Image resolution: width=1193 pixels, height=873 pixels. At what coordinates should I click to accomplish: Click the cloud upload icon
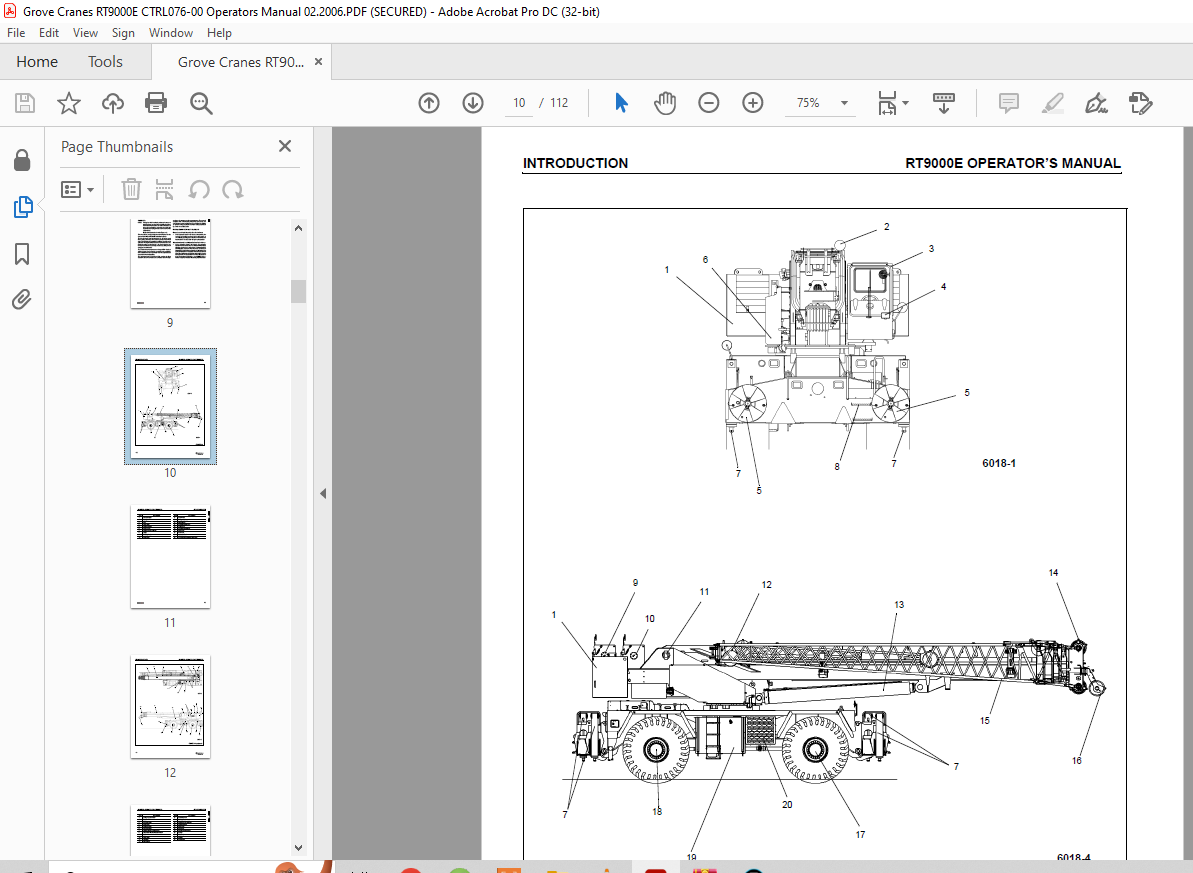tap(113, 103)
